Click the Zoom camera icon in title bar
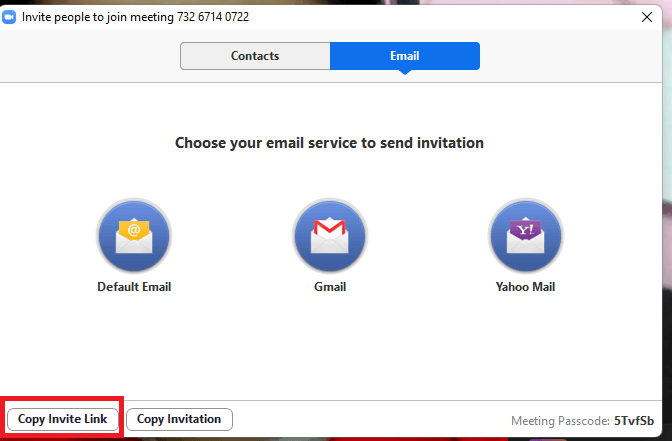Screen dimensions: 672x441 coord(10,17)
